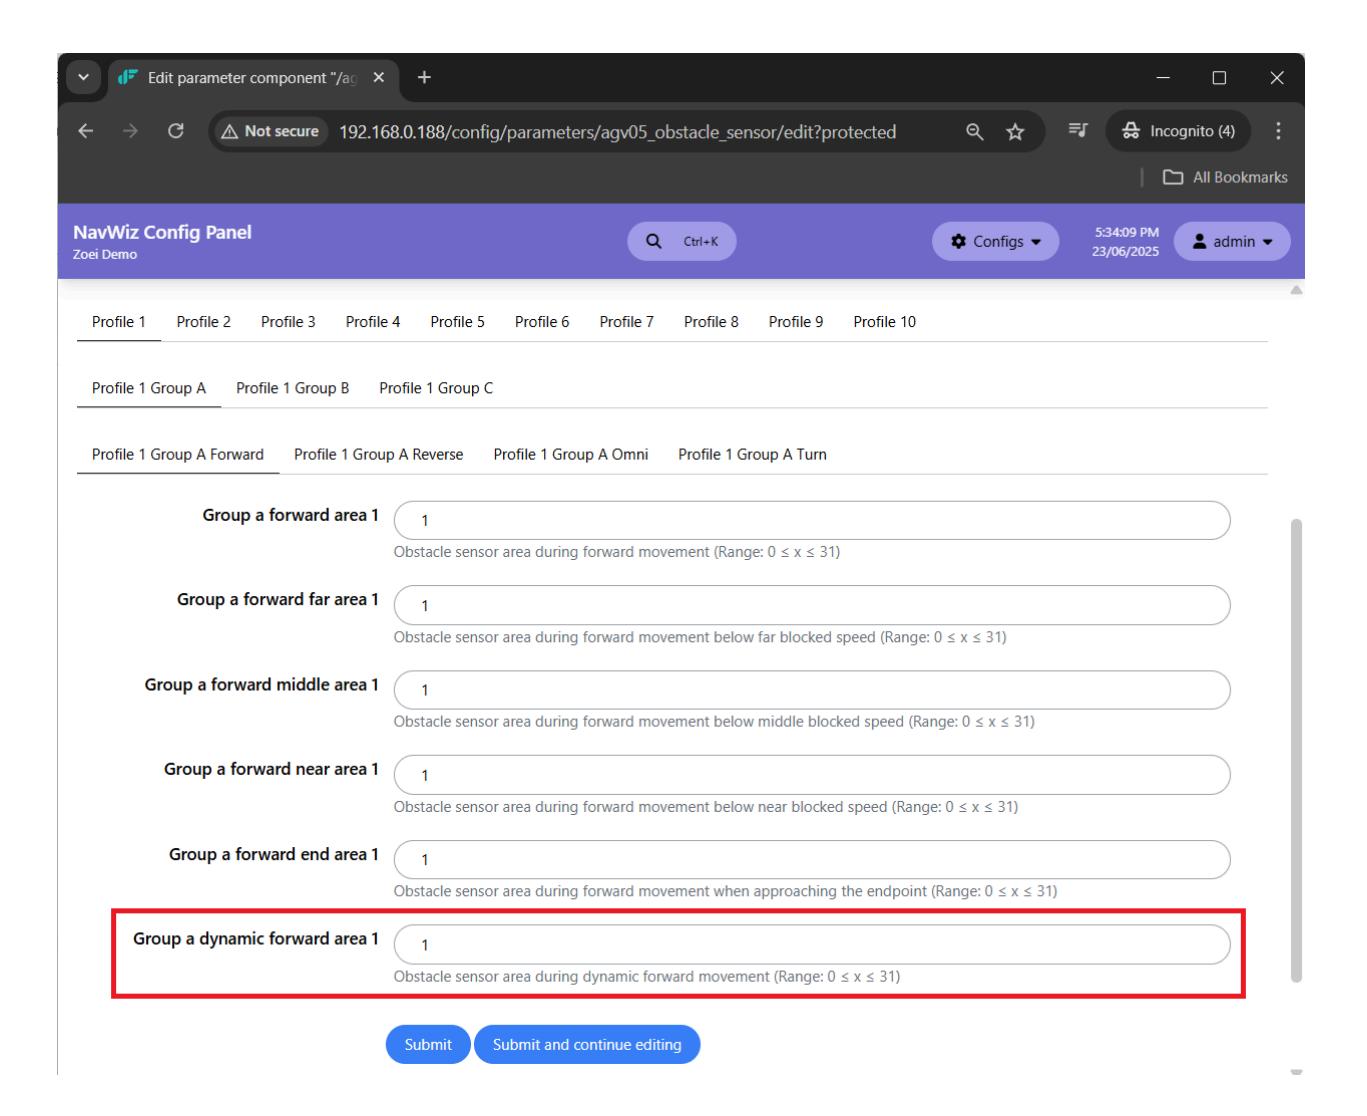Screen dimensions: 1367x1116
Task: Click the NavWiz Config Panel title
Action: click(x=162, y=232)
